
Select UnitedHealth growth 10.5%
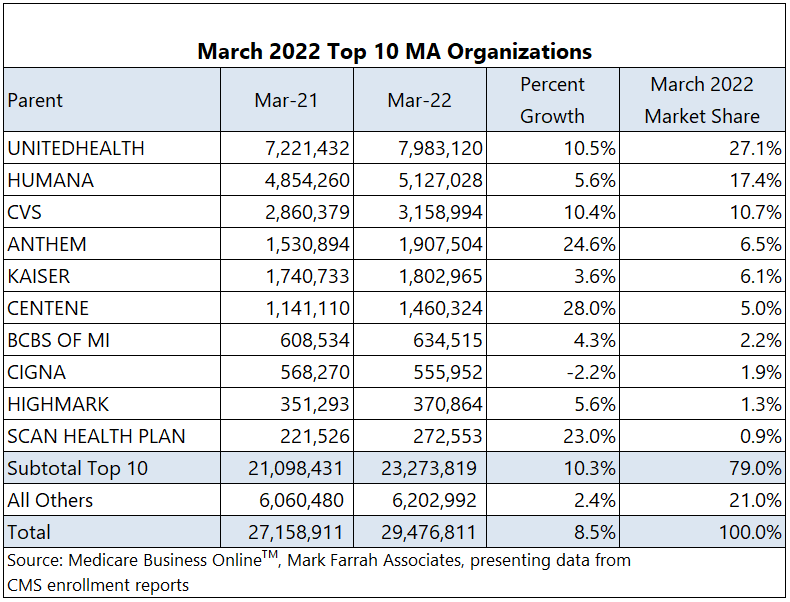(589, 148)
